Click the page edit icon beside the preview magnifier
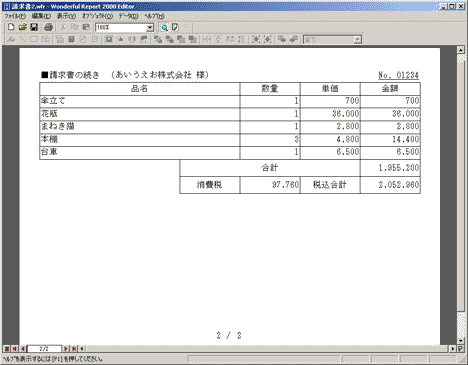 click(175, 28)
